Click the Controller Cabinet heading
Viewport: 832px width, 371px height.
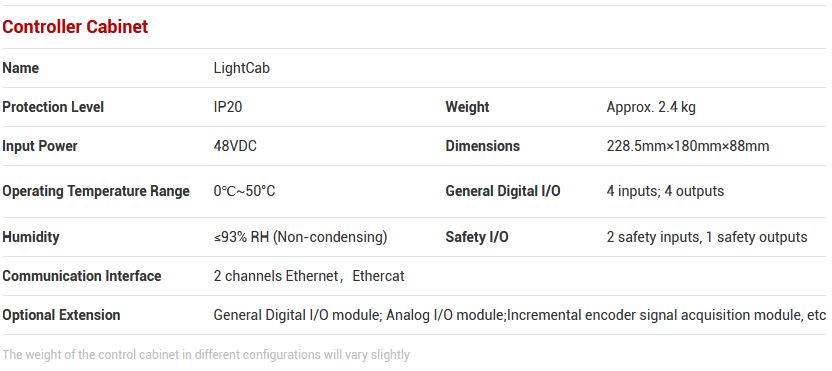75,27
